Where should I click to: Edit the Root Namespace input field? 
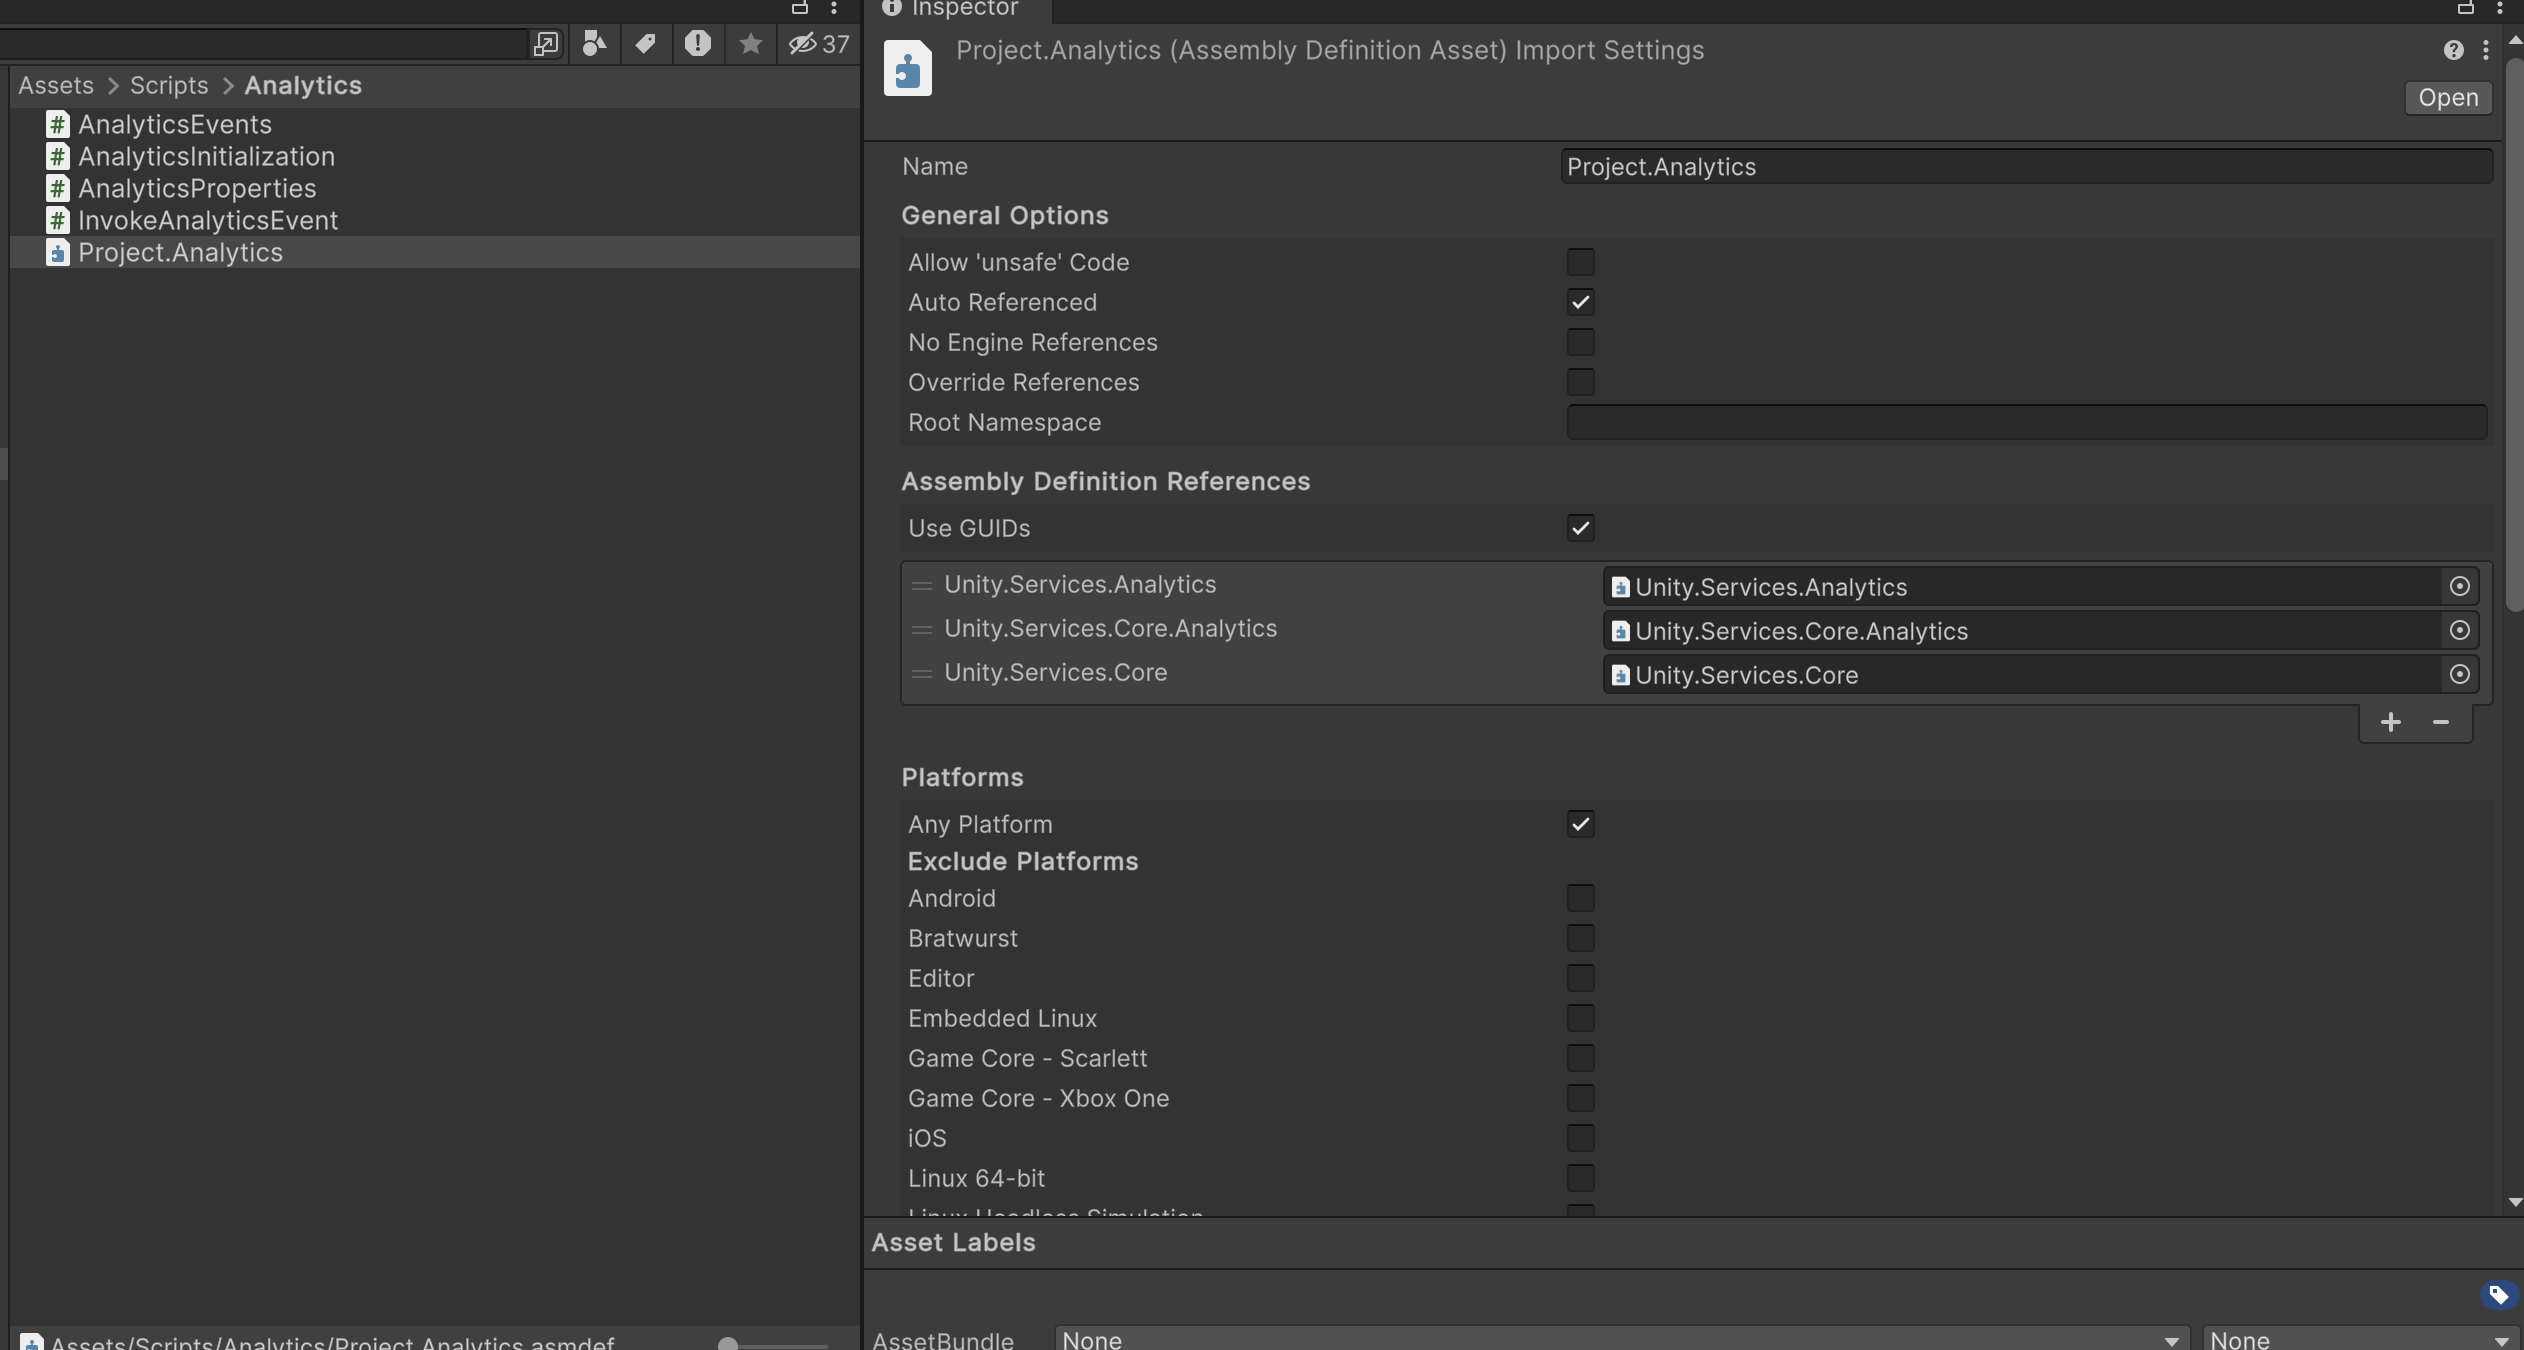pyautogui.click(x=2027, y=421)
